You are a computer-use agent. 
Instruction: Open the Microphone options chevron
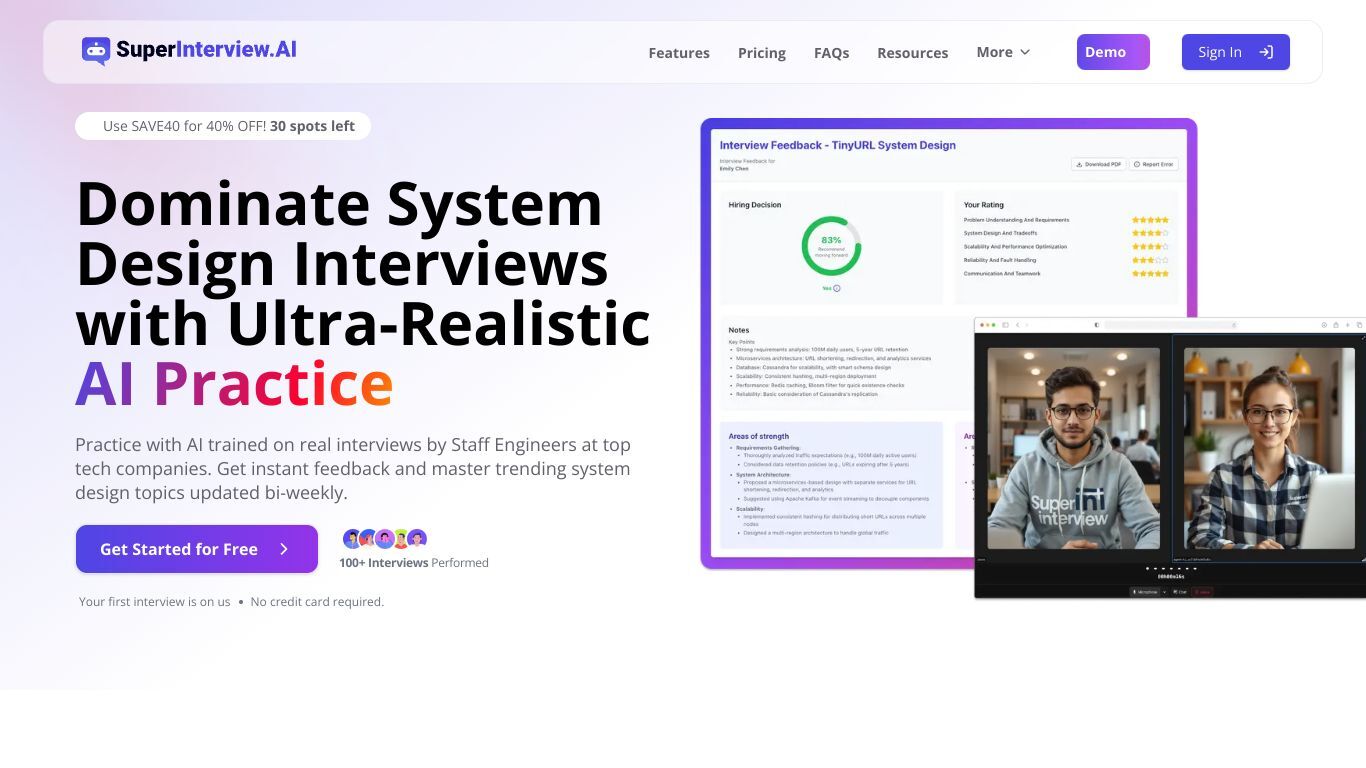point(1165,592)
